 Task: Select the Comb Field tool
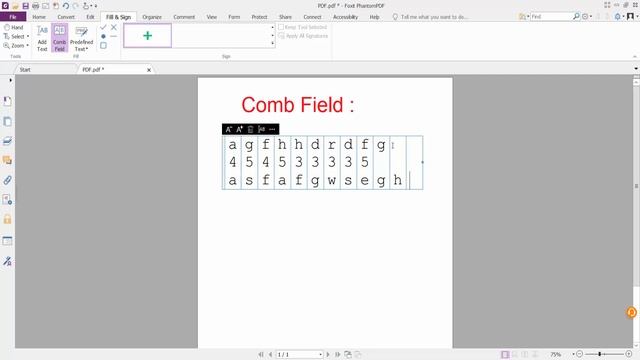coord(60,38)
